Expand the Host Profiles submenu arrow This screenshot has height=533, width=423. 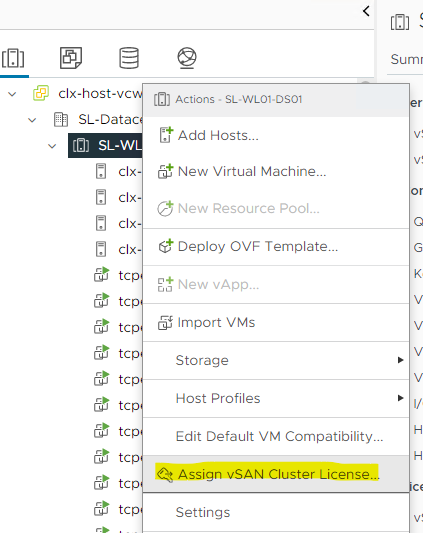pos(401,398)
